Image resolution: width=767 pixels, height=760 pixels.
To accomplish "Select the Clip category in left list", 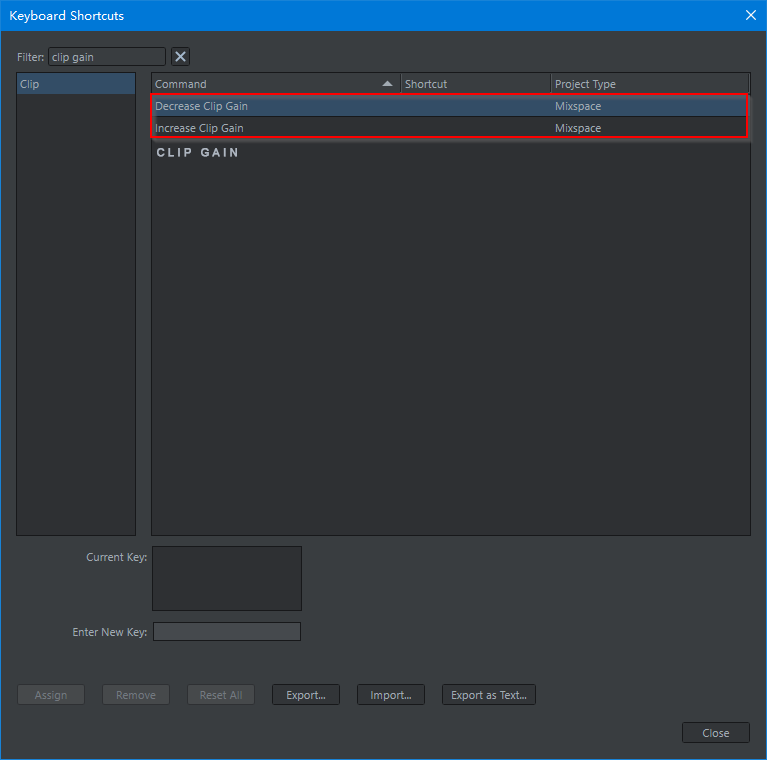I will [x=75, y=84].
